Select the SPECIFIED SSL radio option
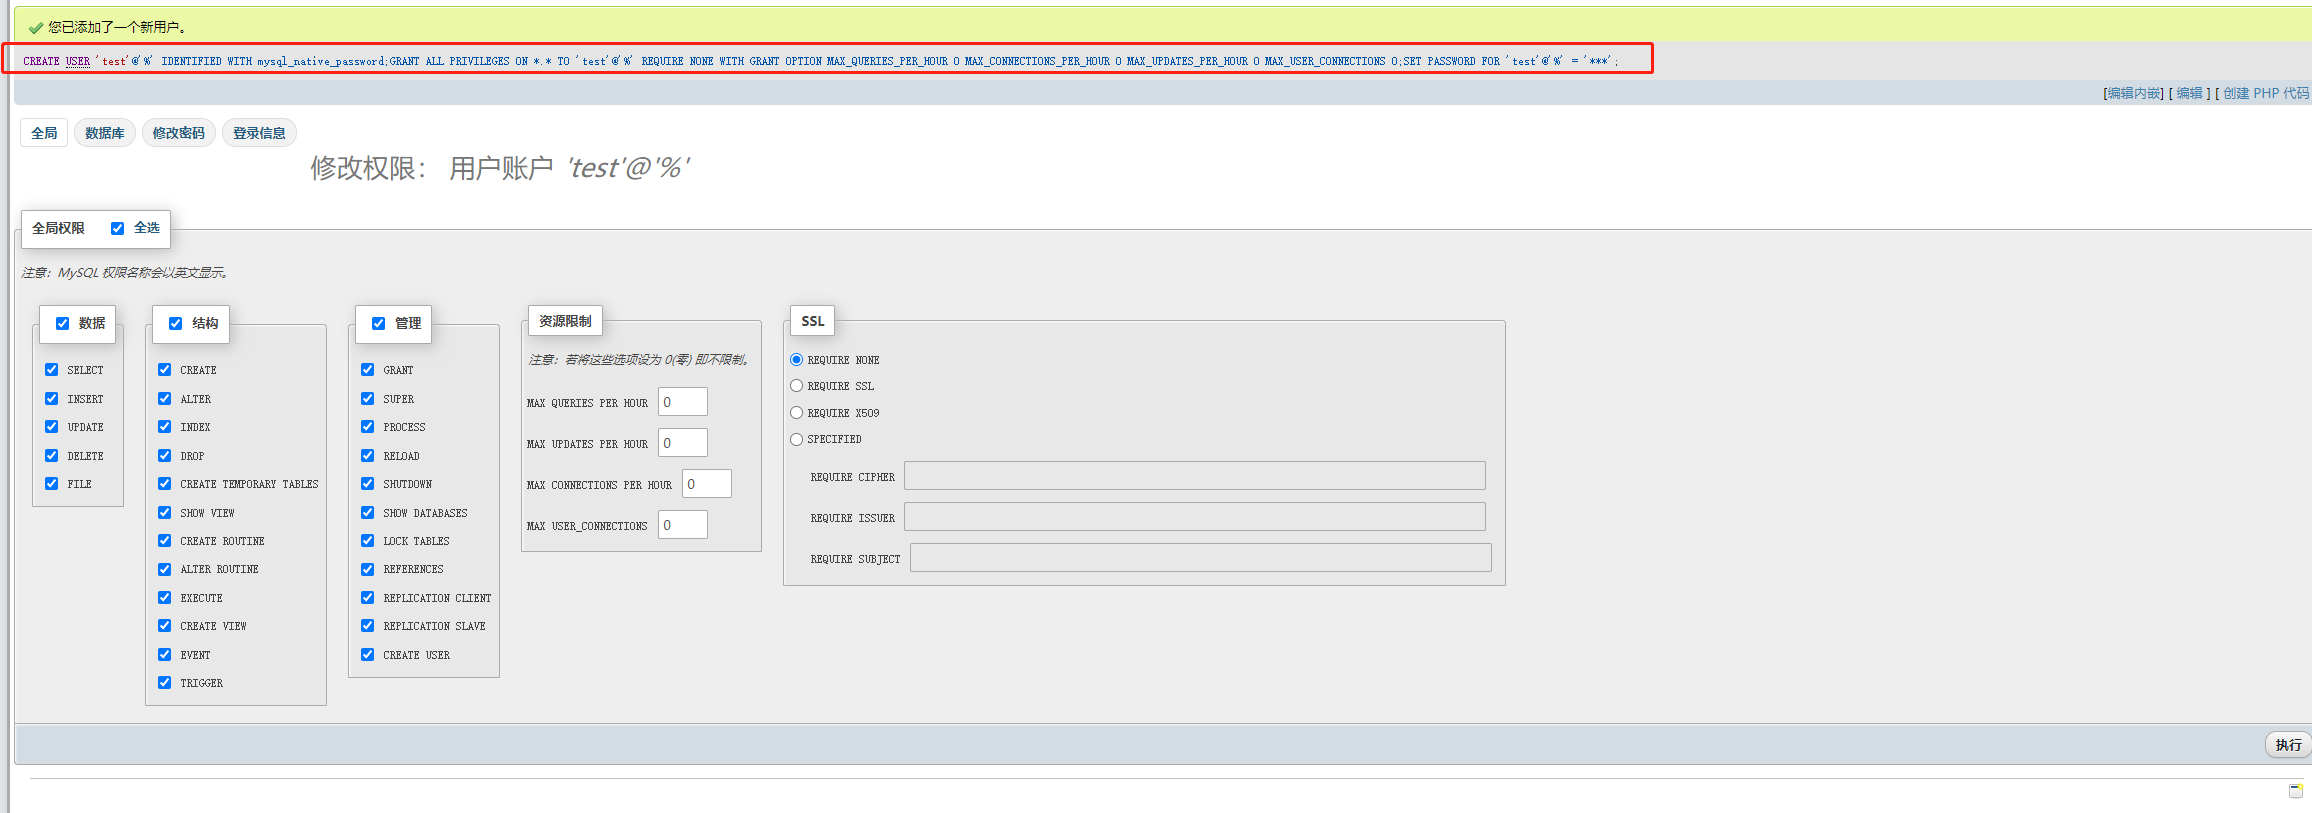This screenshot has height=813, width=2312. (x=796, y=439)
